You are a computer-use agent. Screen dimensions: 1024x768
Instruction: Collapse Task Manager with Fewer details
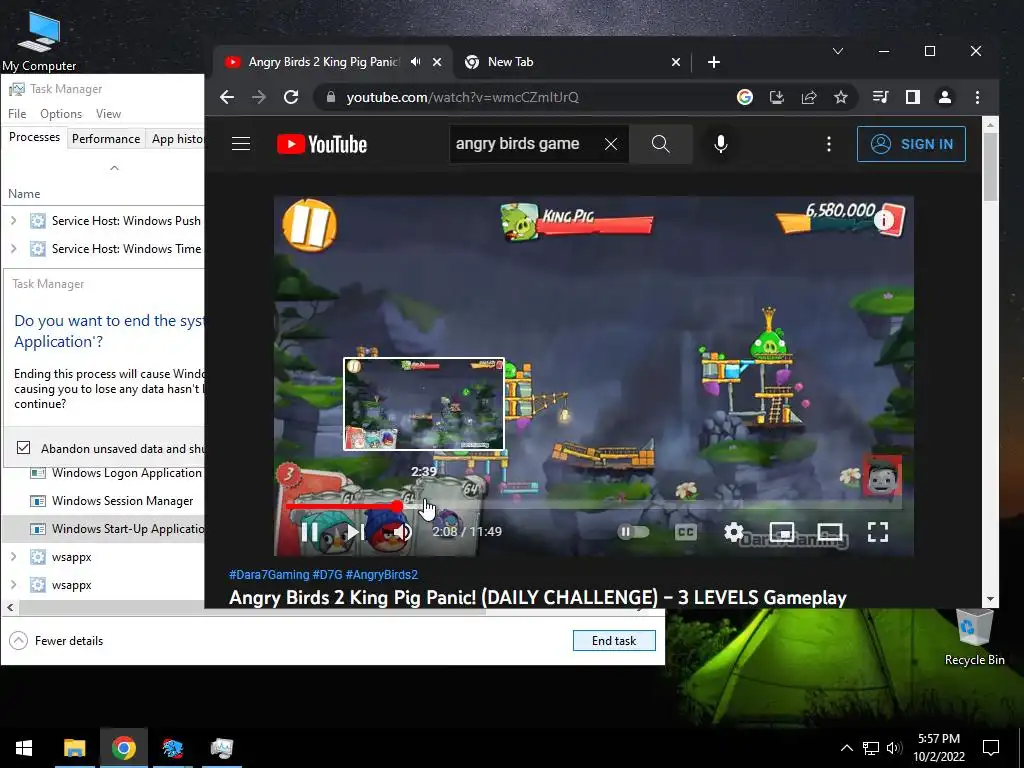pyautogui.click(x=56, y=641)
